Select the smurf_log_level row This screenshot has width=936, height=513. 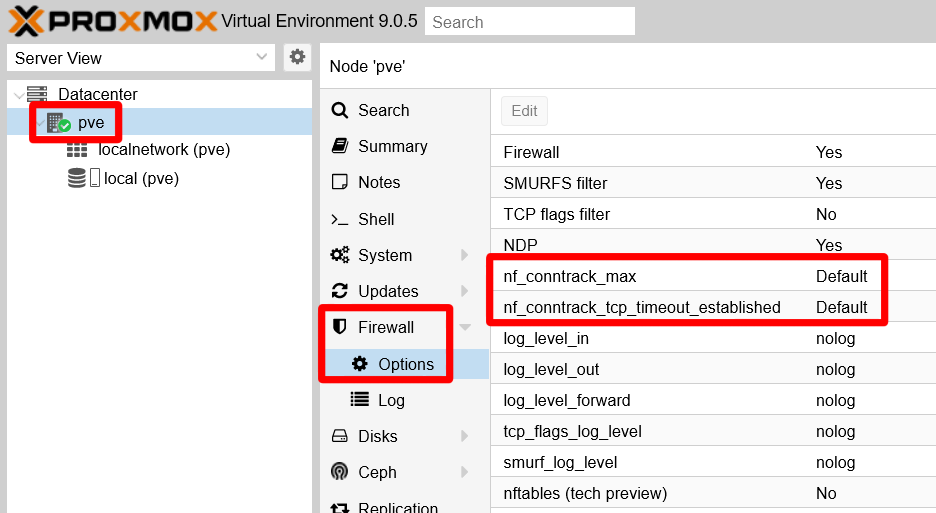(x=713, y=462)
